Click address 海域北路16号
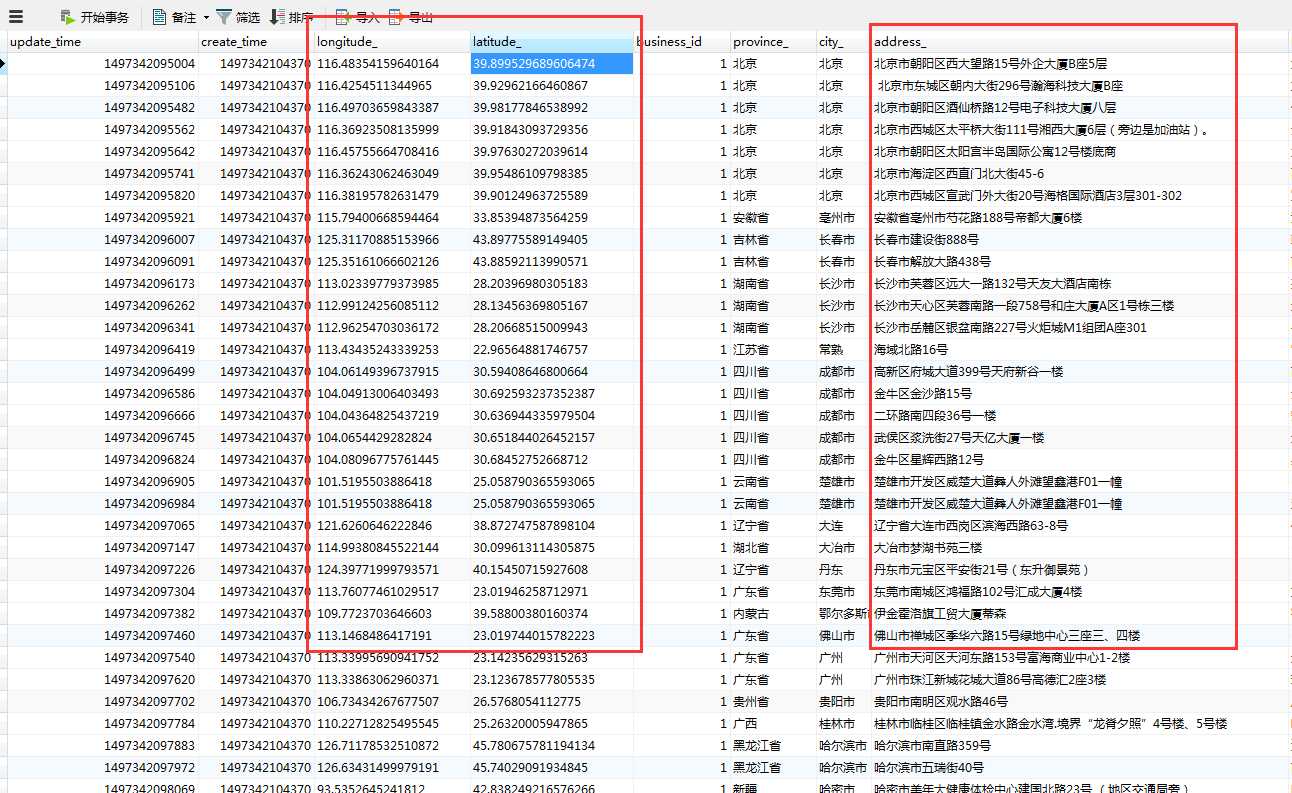Viewport: 1292px width, 793px height. (x=910, y=349)
